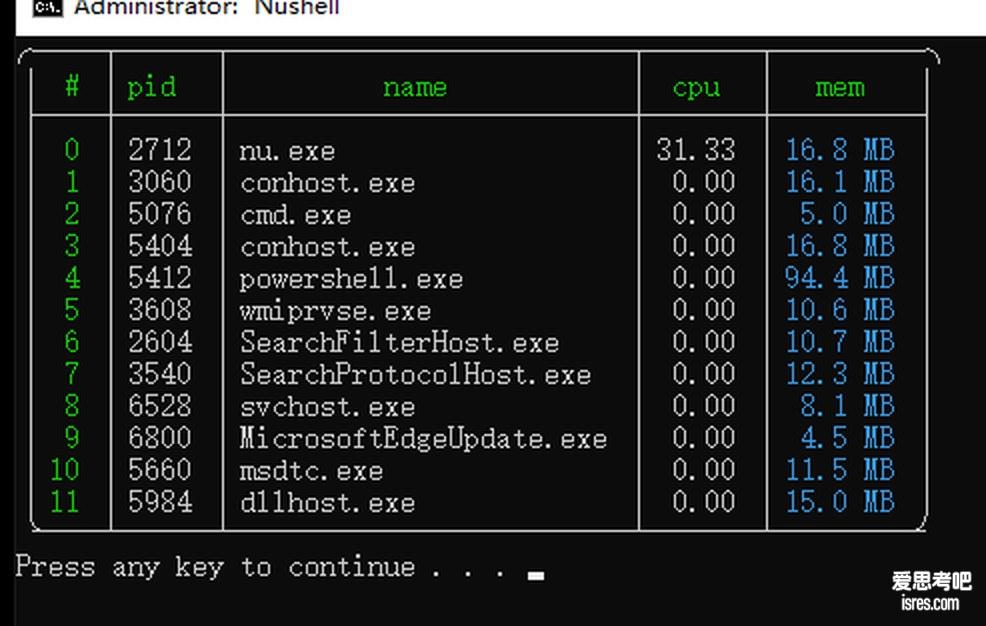Select the msdtc.exe process name

pyautogui.click(x=311, y=471)
